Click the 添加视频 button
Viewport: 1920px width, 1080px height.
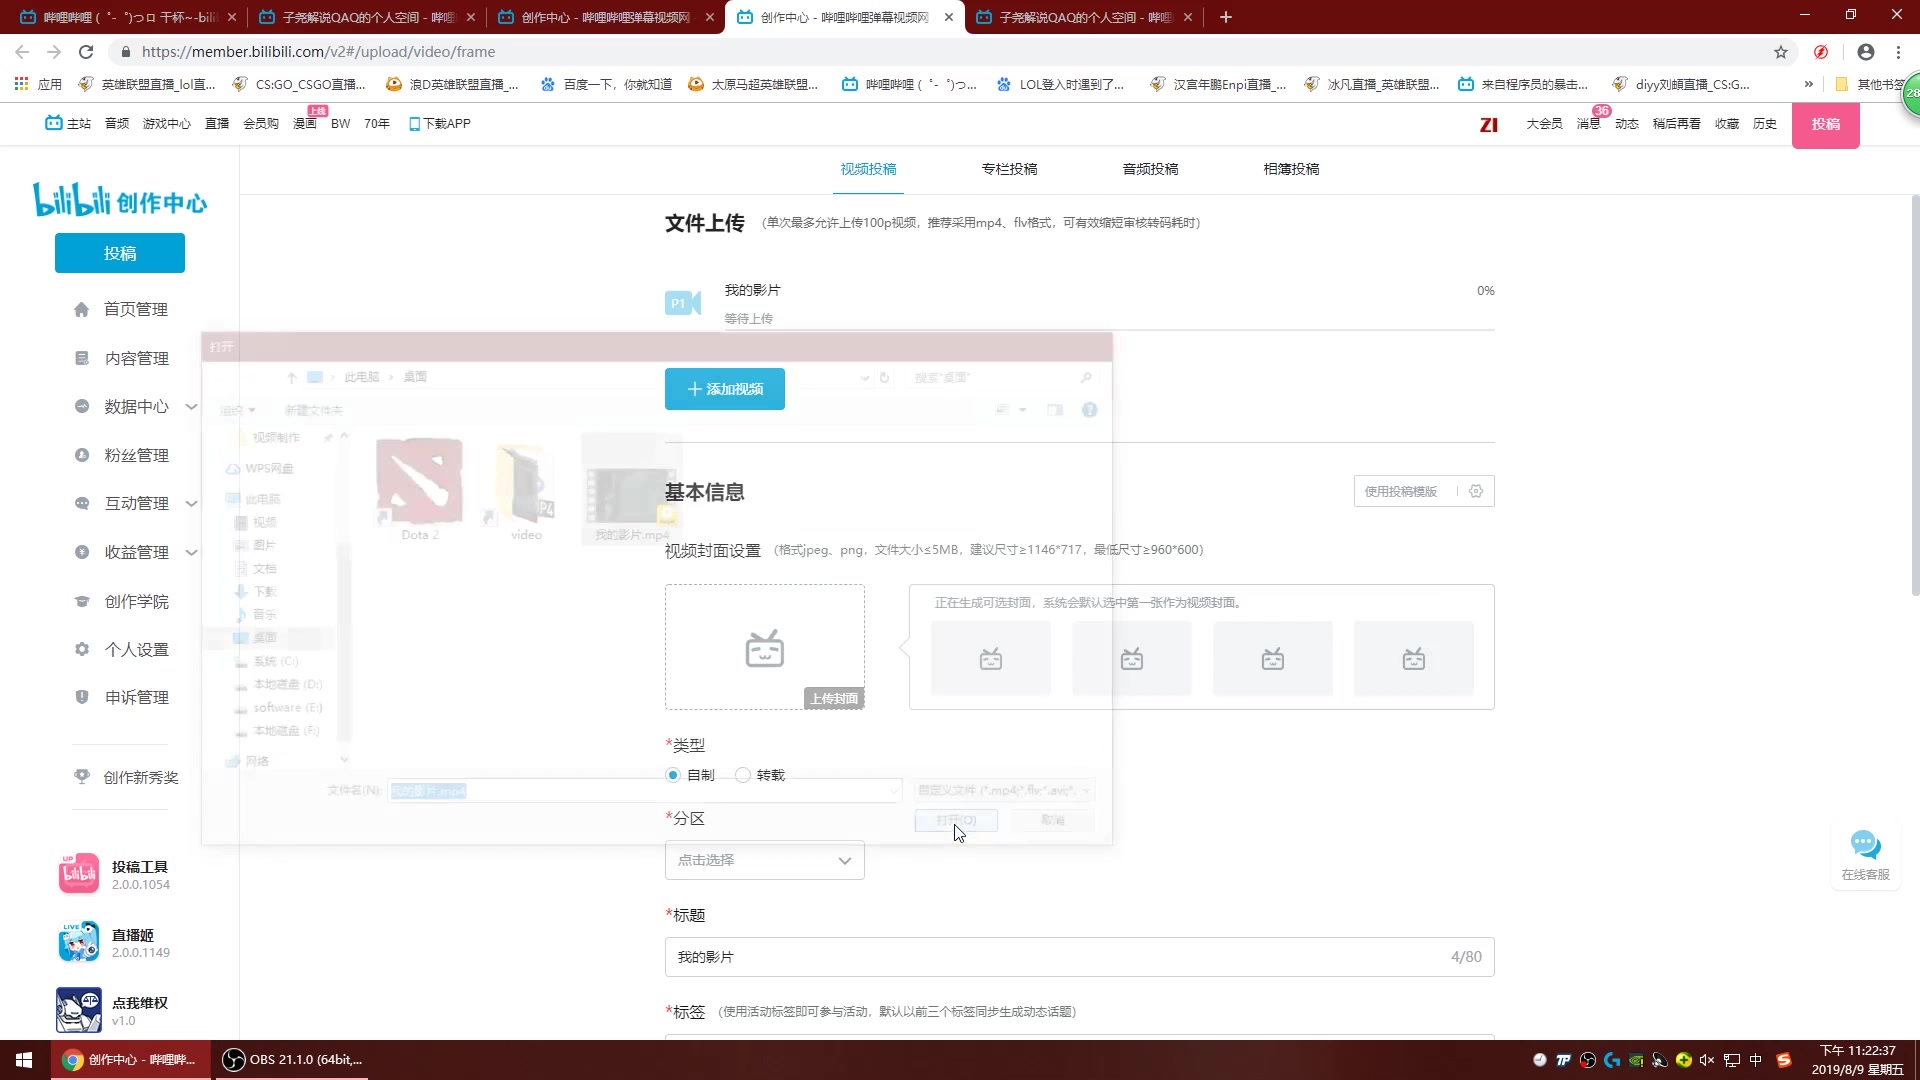[x=724, y=389]
